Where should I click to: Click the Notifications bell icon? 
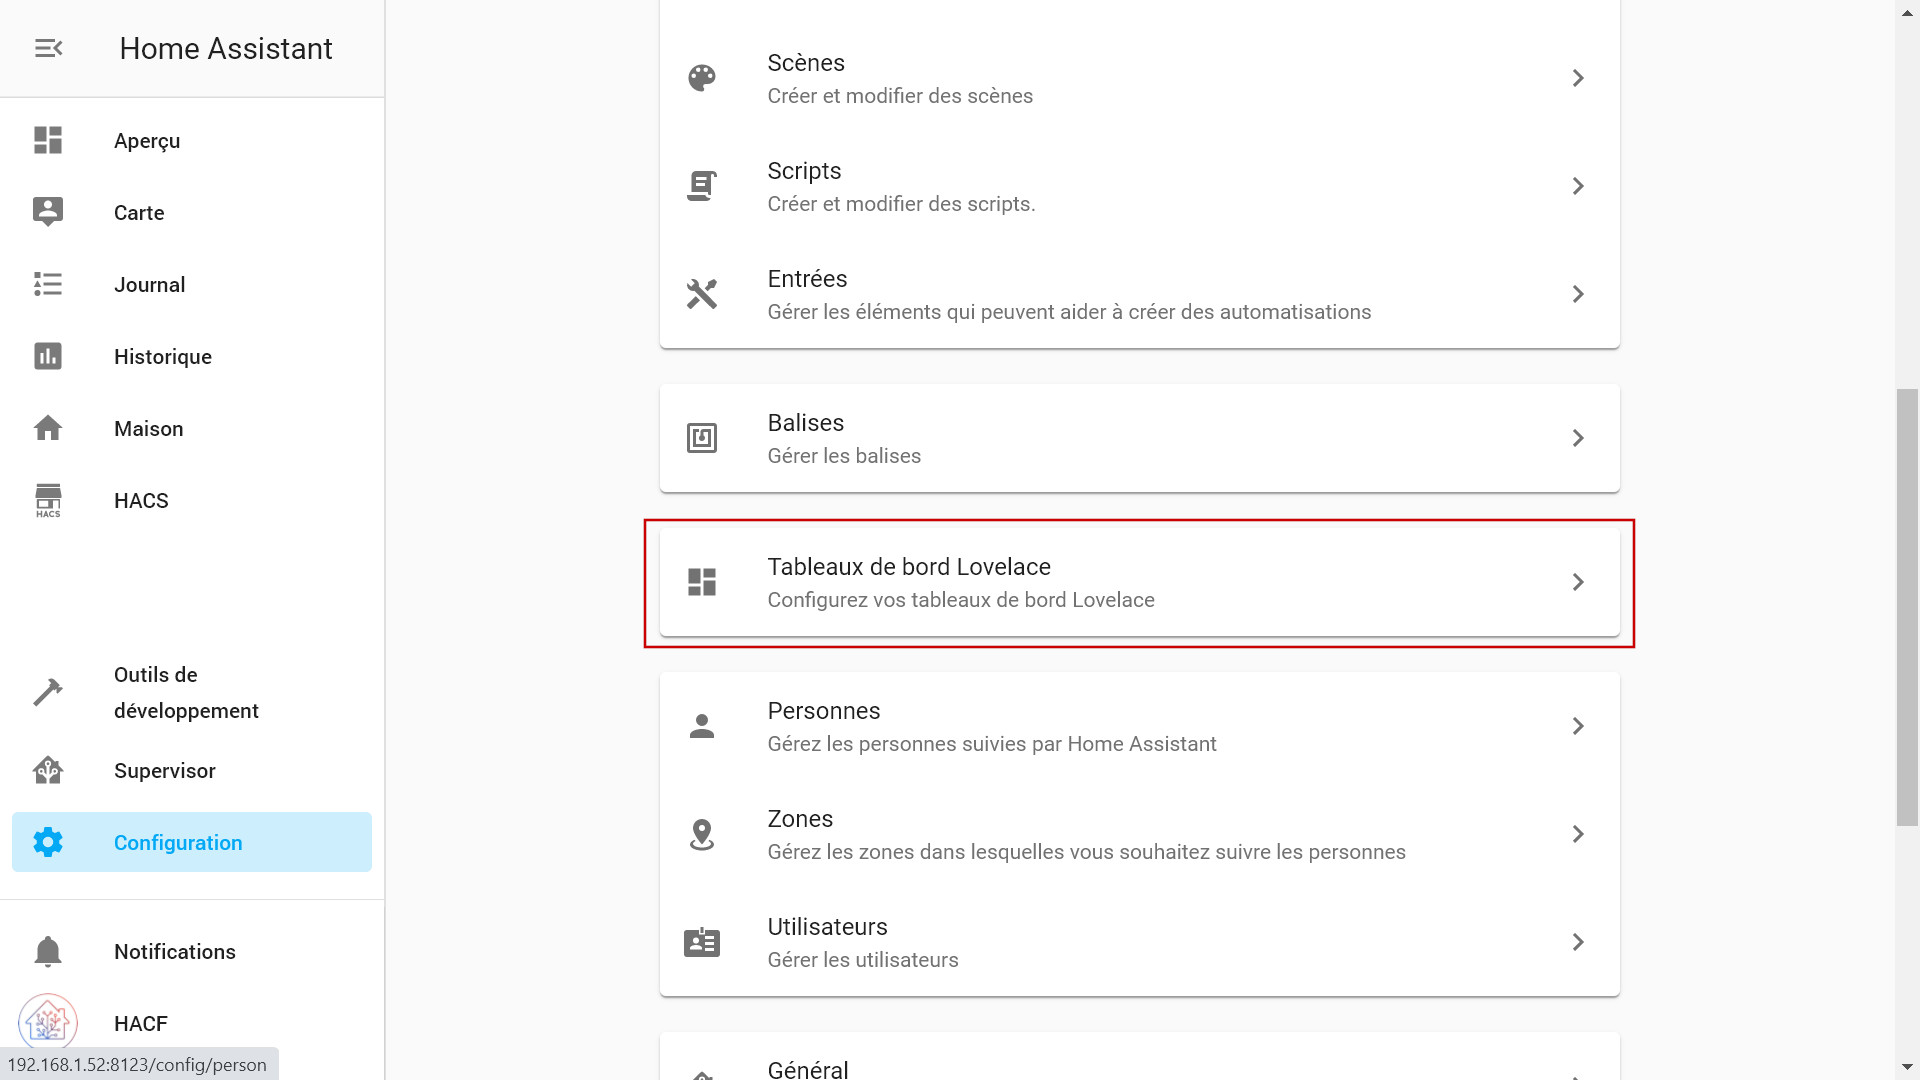tap(48, 951)
